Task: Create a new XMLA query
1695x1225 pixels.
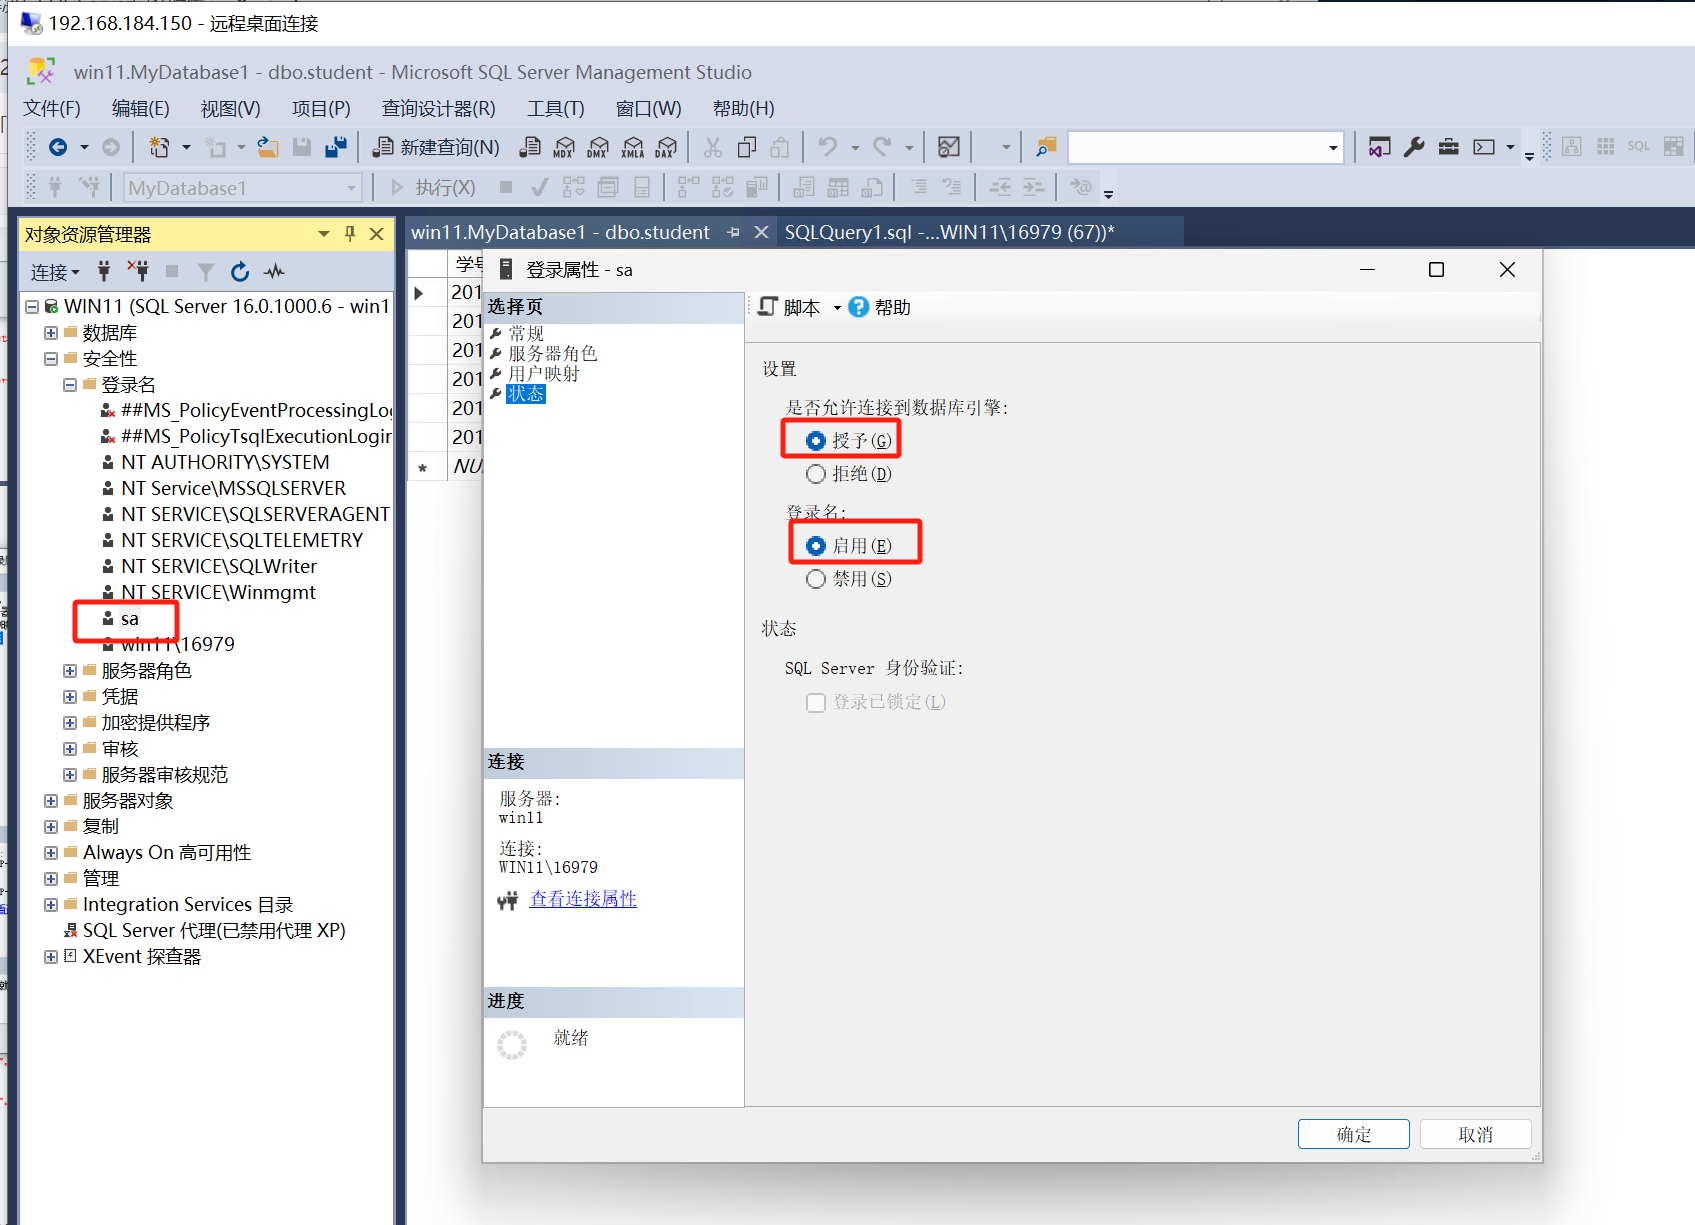Action: click(x=632, y=146)
